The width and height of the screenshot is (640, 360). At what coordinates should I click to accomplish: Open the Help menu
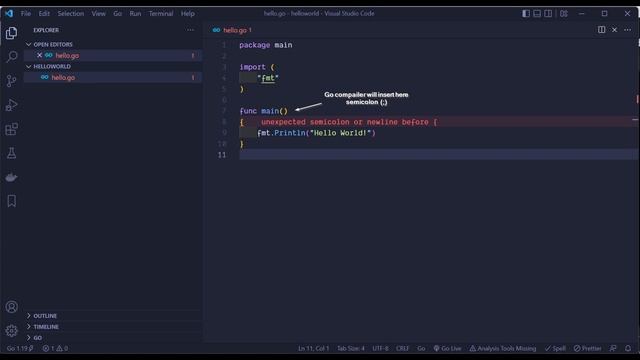pos(188,13)
